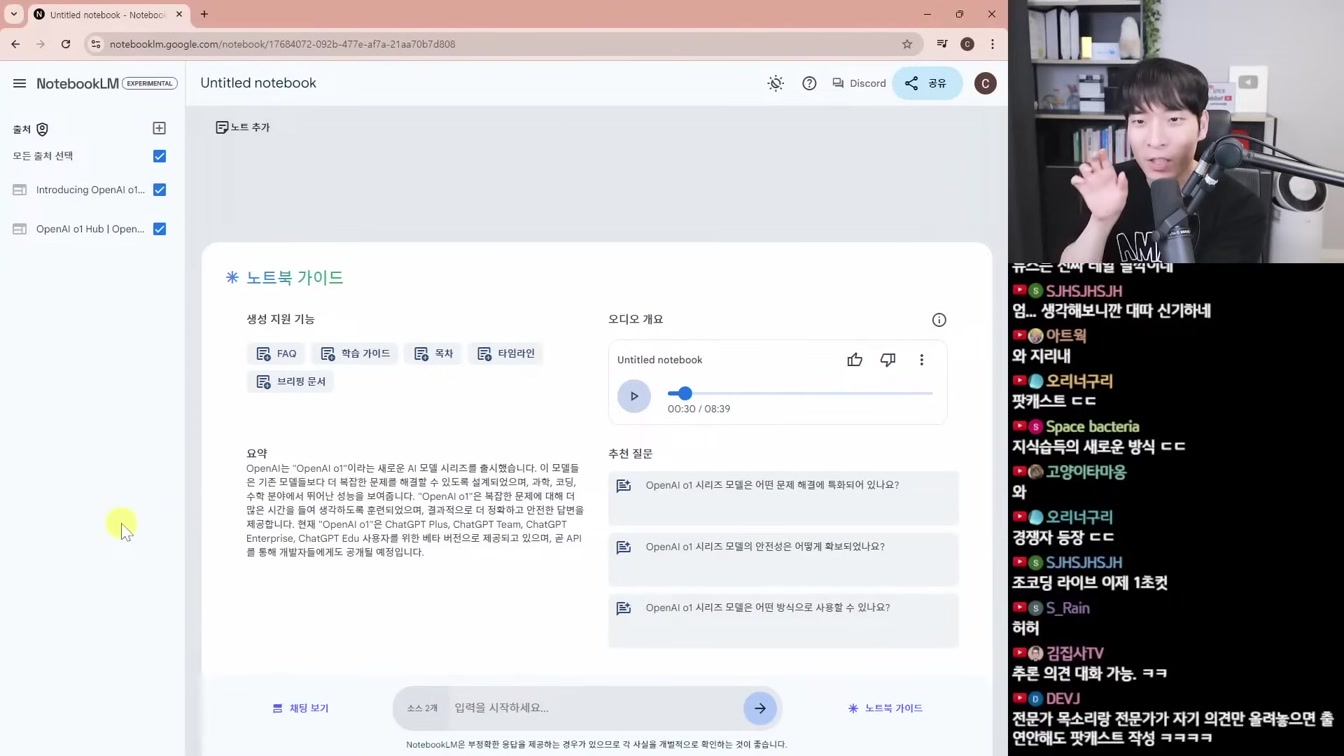Screen dimensions: 1344x756
Task: Generate the FAQ document
Action: 276,353
